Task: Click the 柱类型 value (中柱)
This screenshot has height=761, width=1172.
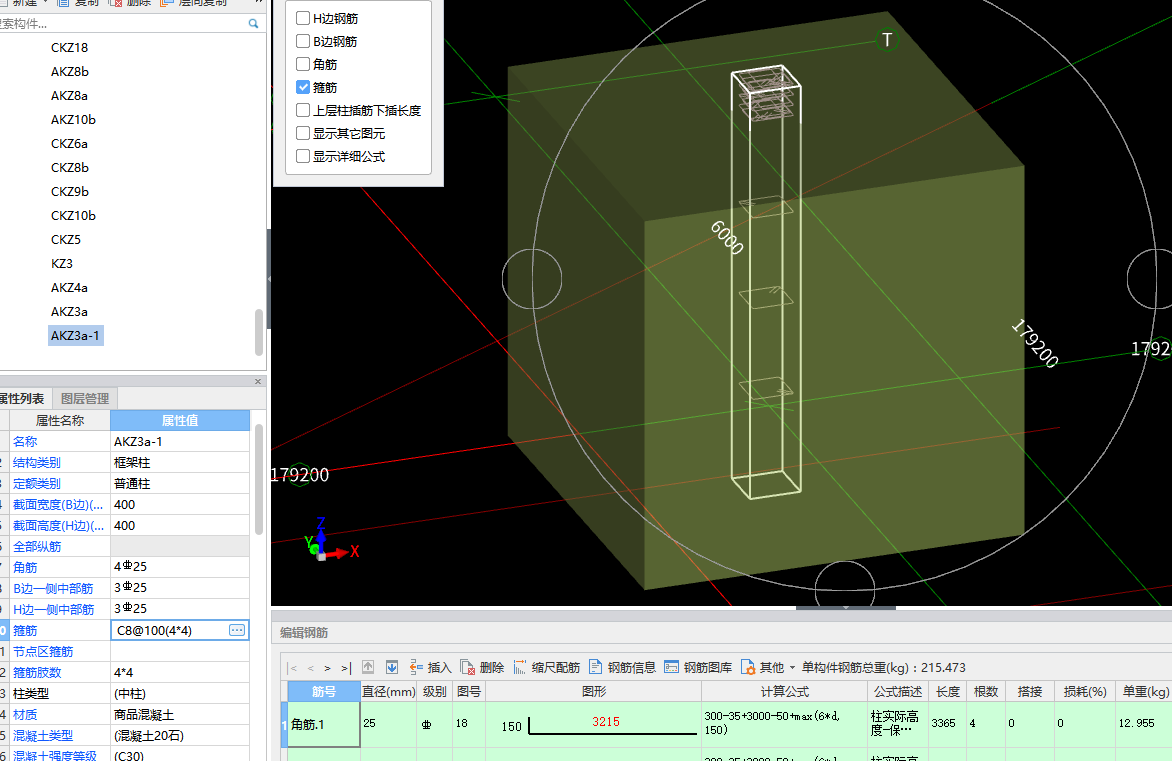Action: (x=180, y=694)
